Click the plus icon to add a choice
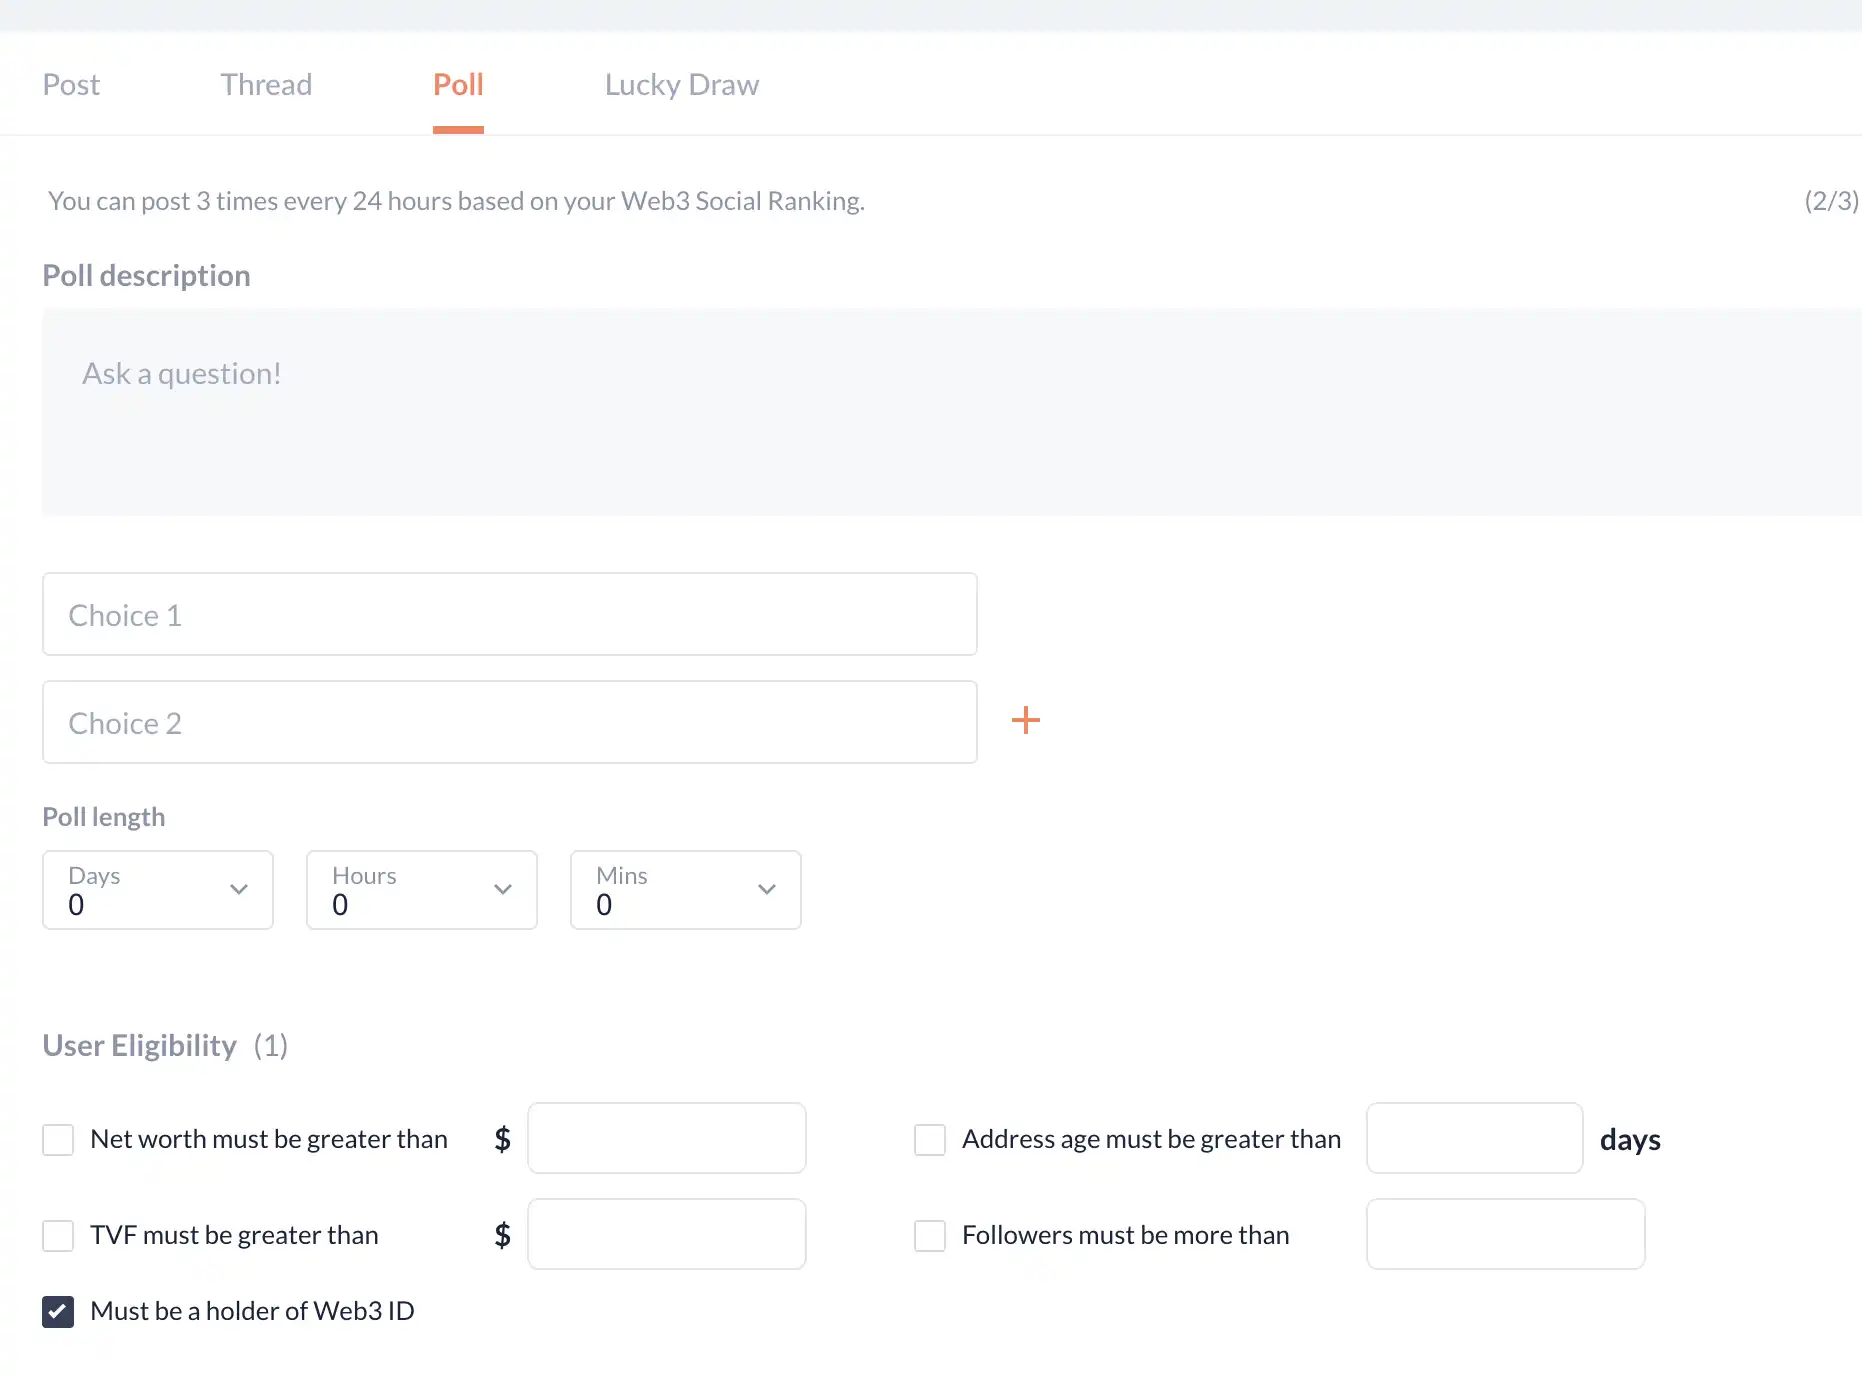Screen dimensions: 1862x1376 (1025, 721)
